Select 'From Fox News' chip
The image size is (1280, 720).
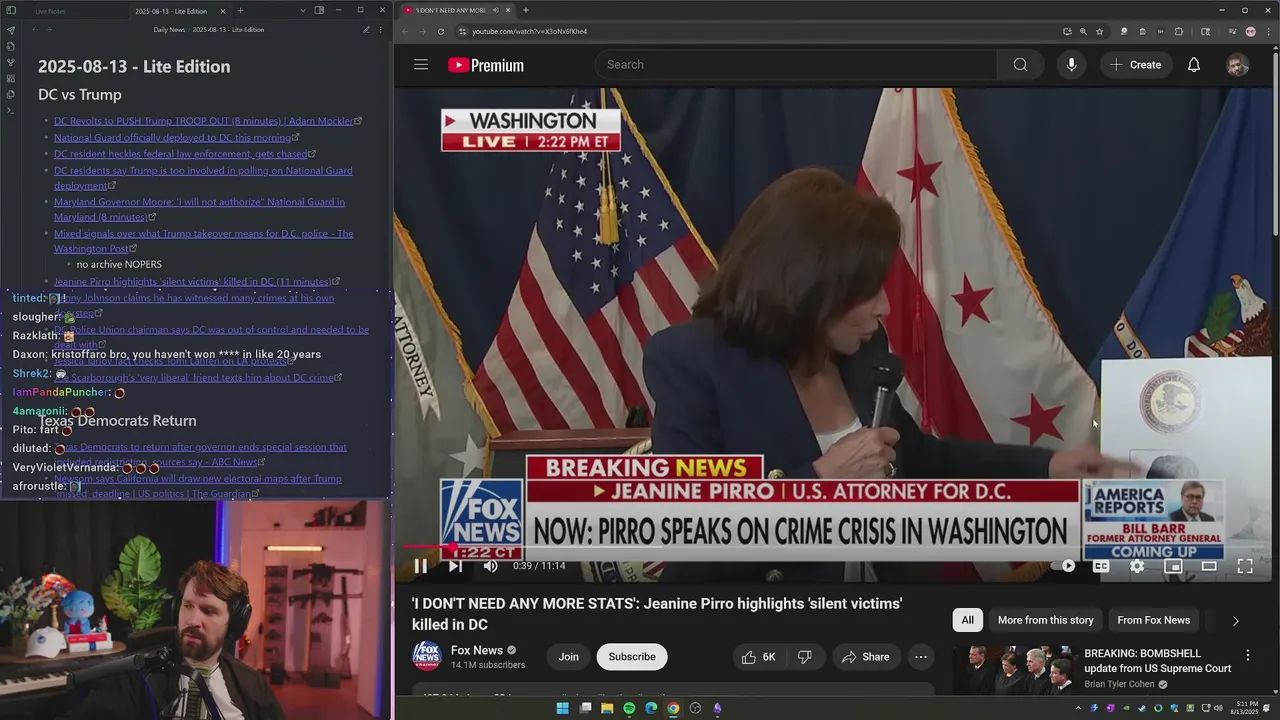click(x=1153, y=620)
